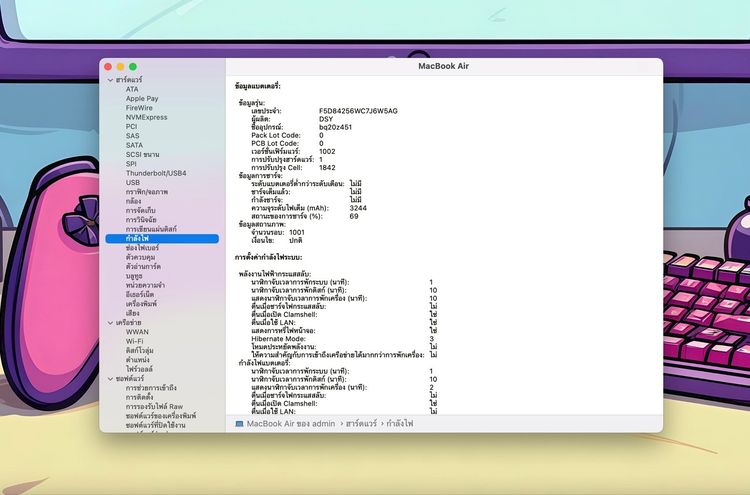Viewport: 750px width, 495px height.
Task: Select the กำลังไฟ (Power) sidebar item
Action: (x=139, y=239)
